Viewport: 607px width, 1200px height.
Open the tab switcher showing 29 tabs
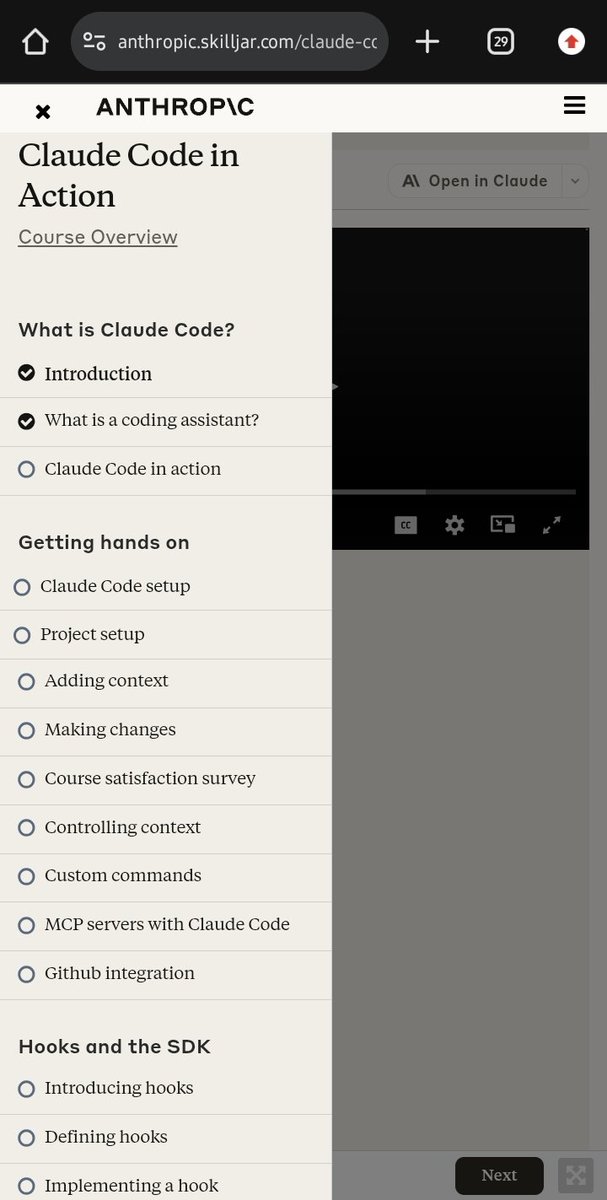[500, 41]
